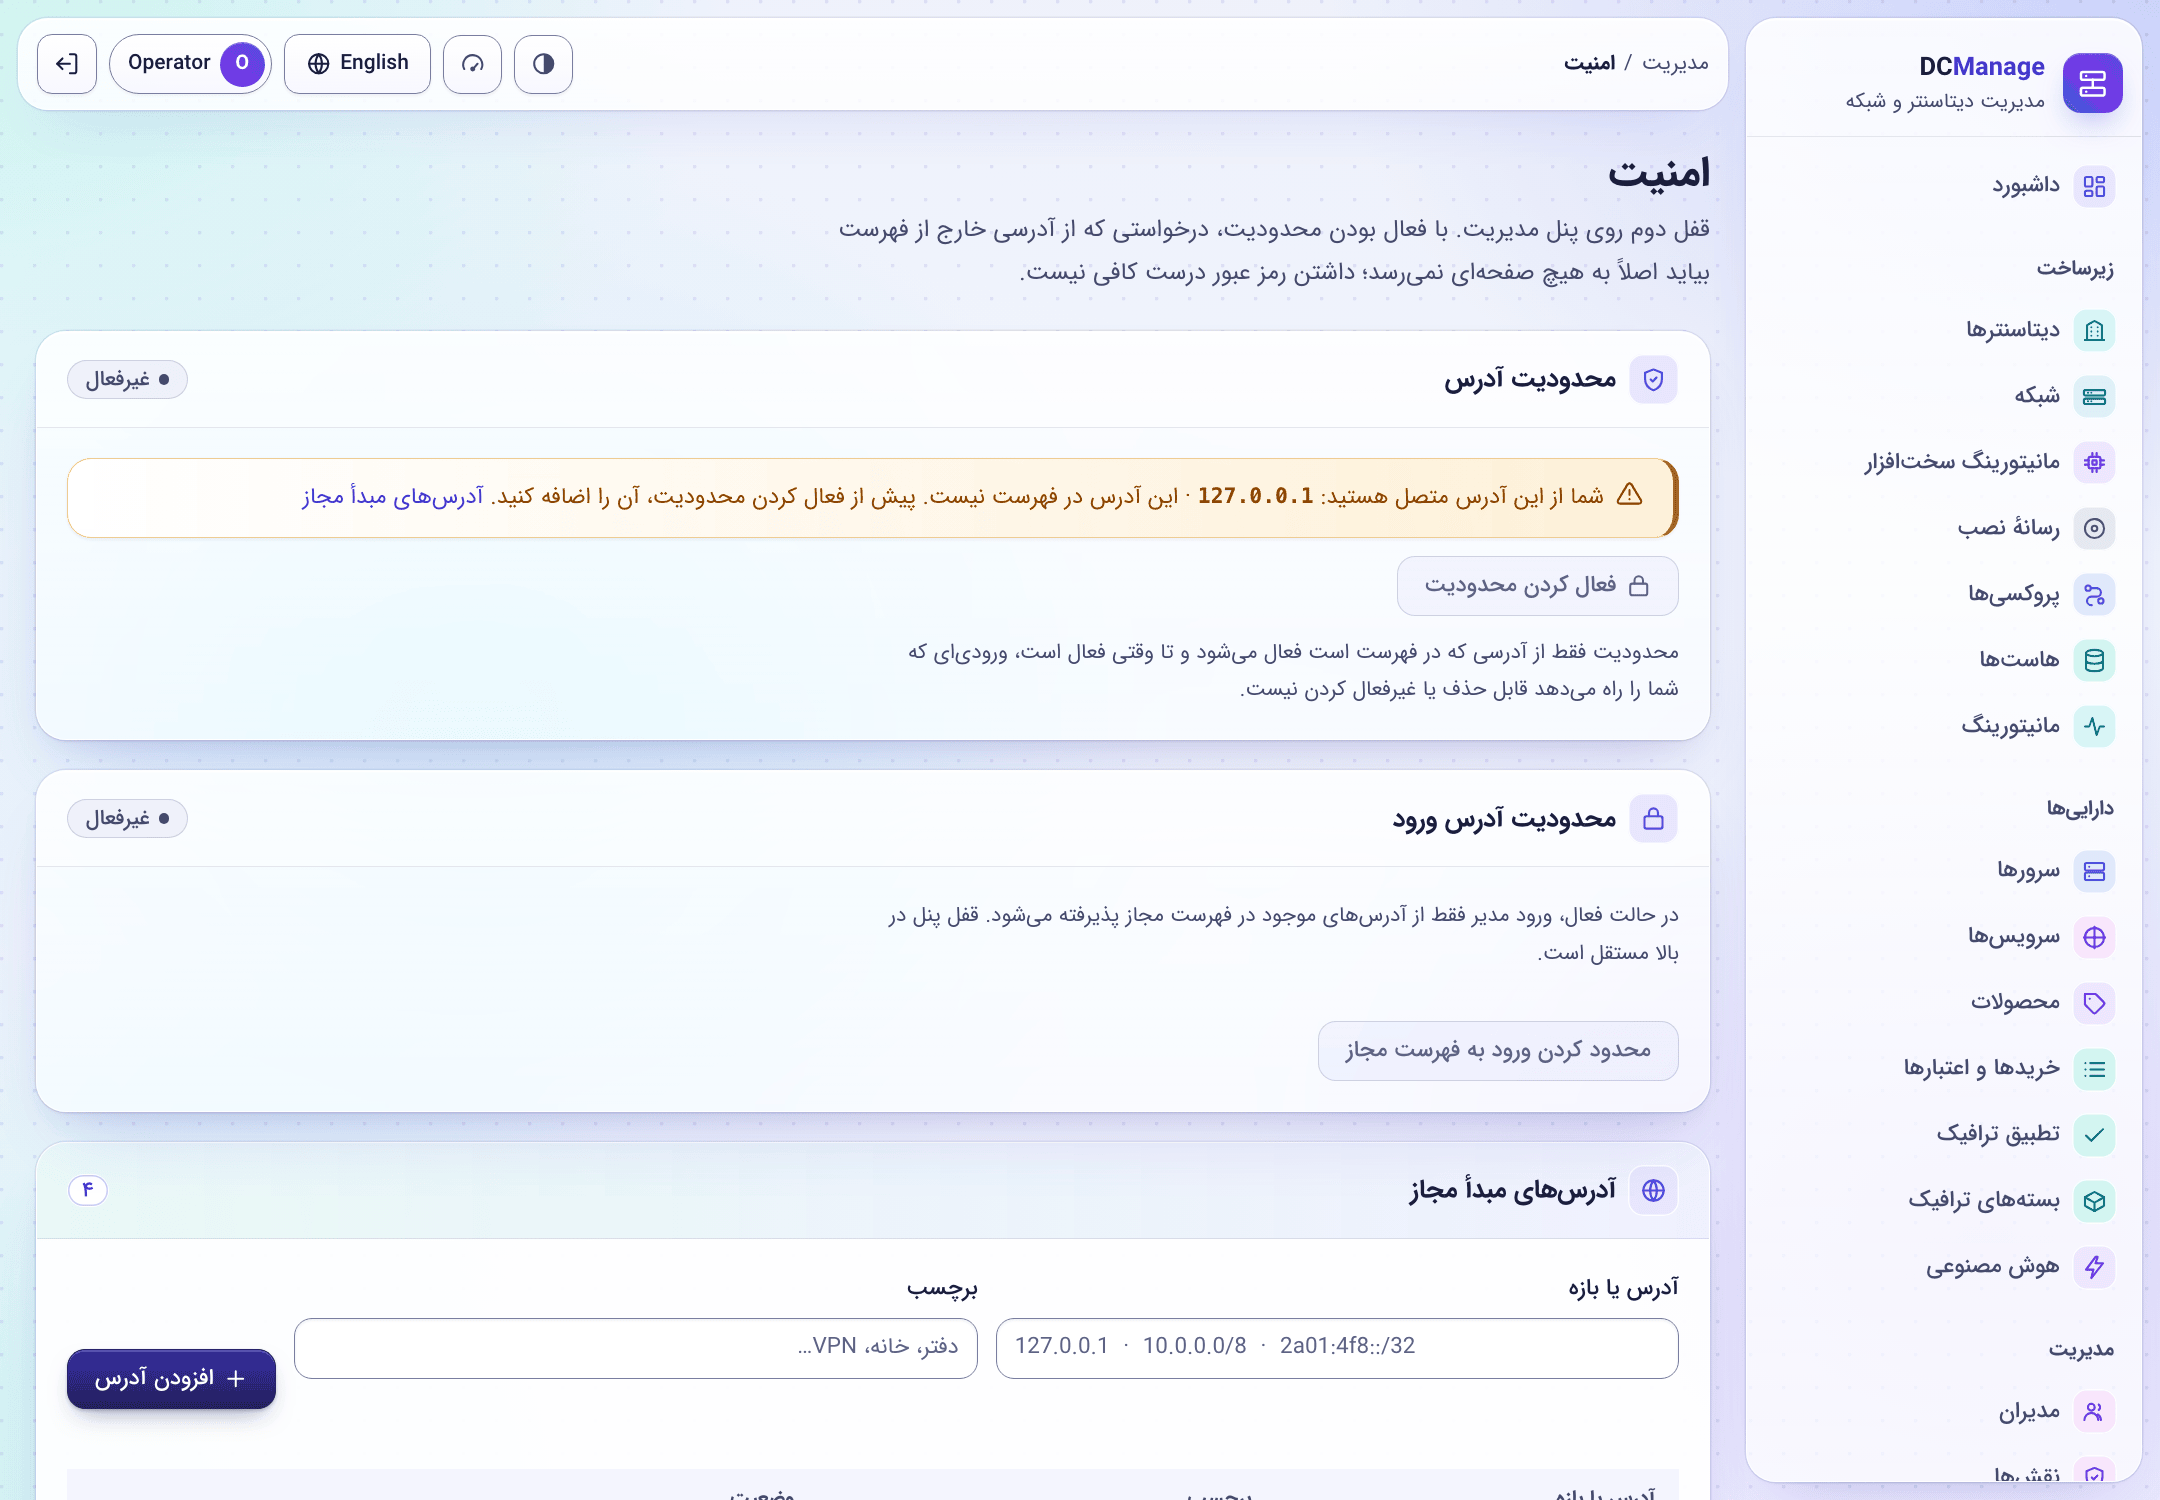Image resolution: width=2160 pixels, height=1500 pixels.
Task: Click the دارایی‌ها section label
Action: 2079,808
